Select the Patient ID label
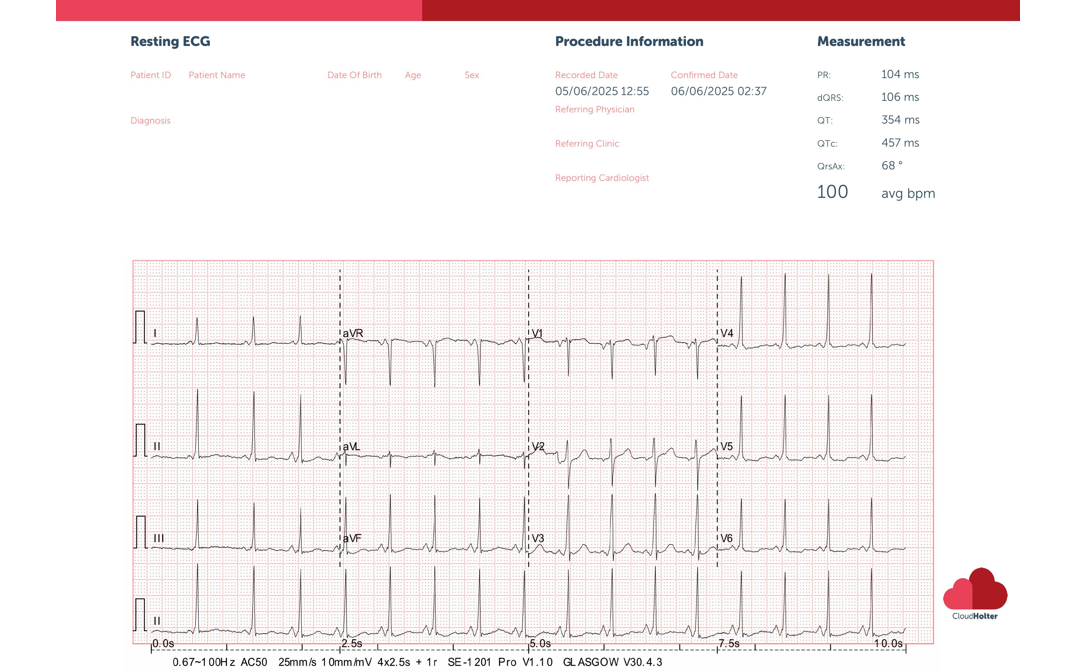 point(150,75)
